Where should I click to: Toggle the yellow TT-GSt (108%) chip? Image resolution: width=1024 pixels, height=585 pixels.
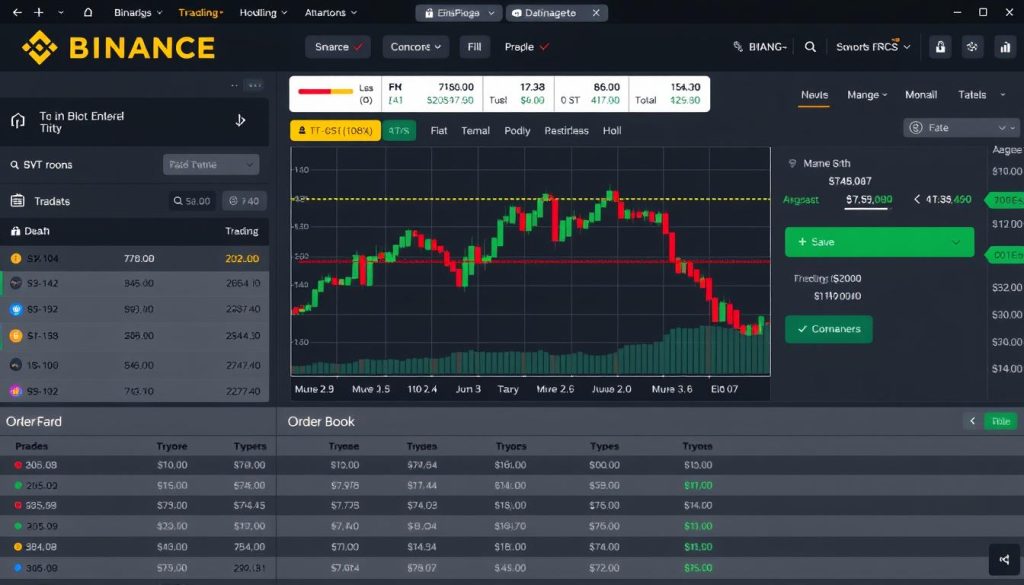[335, 131]
